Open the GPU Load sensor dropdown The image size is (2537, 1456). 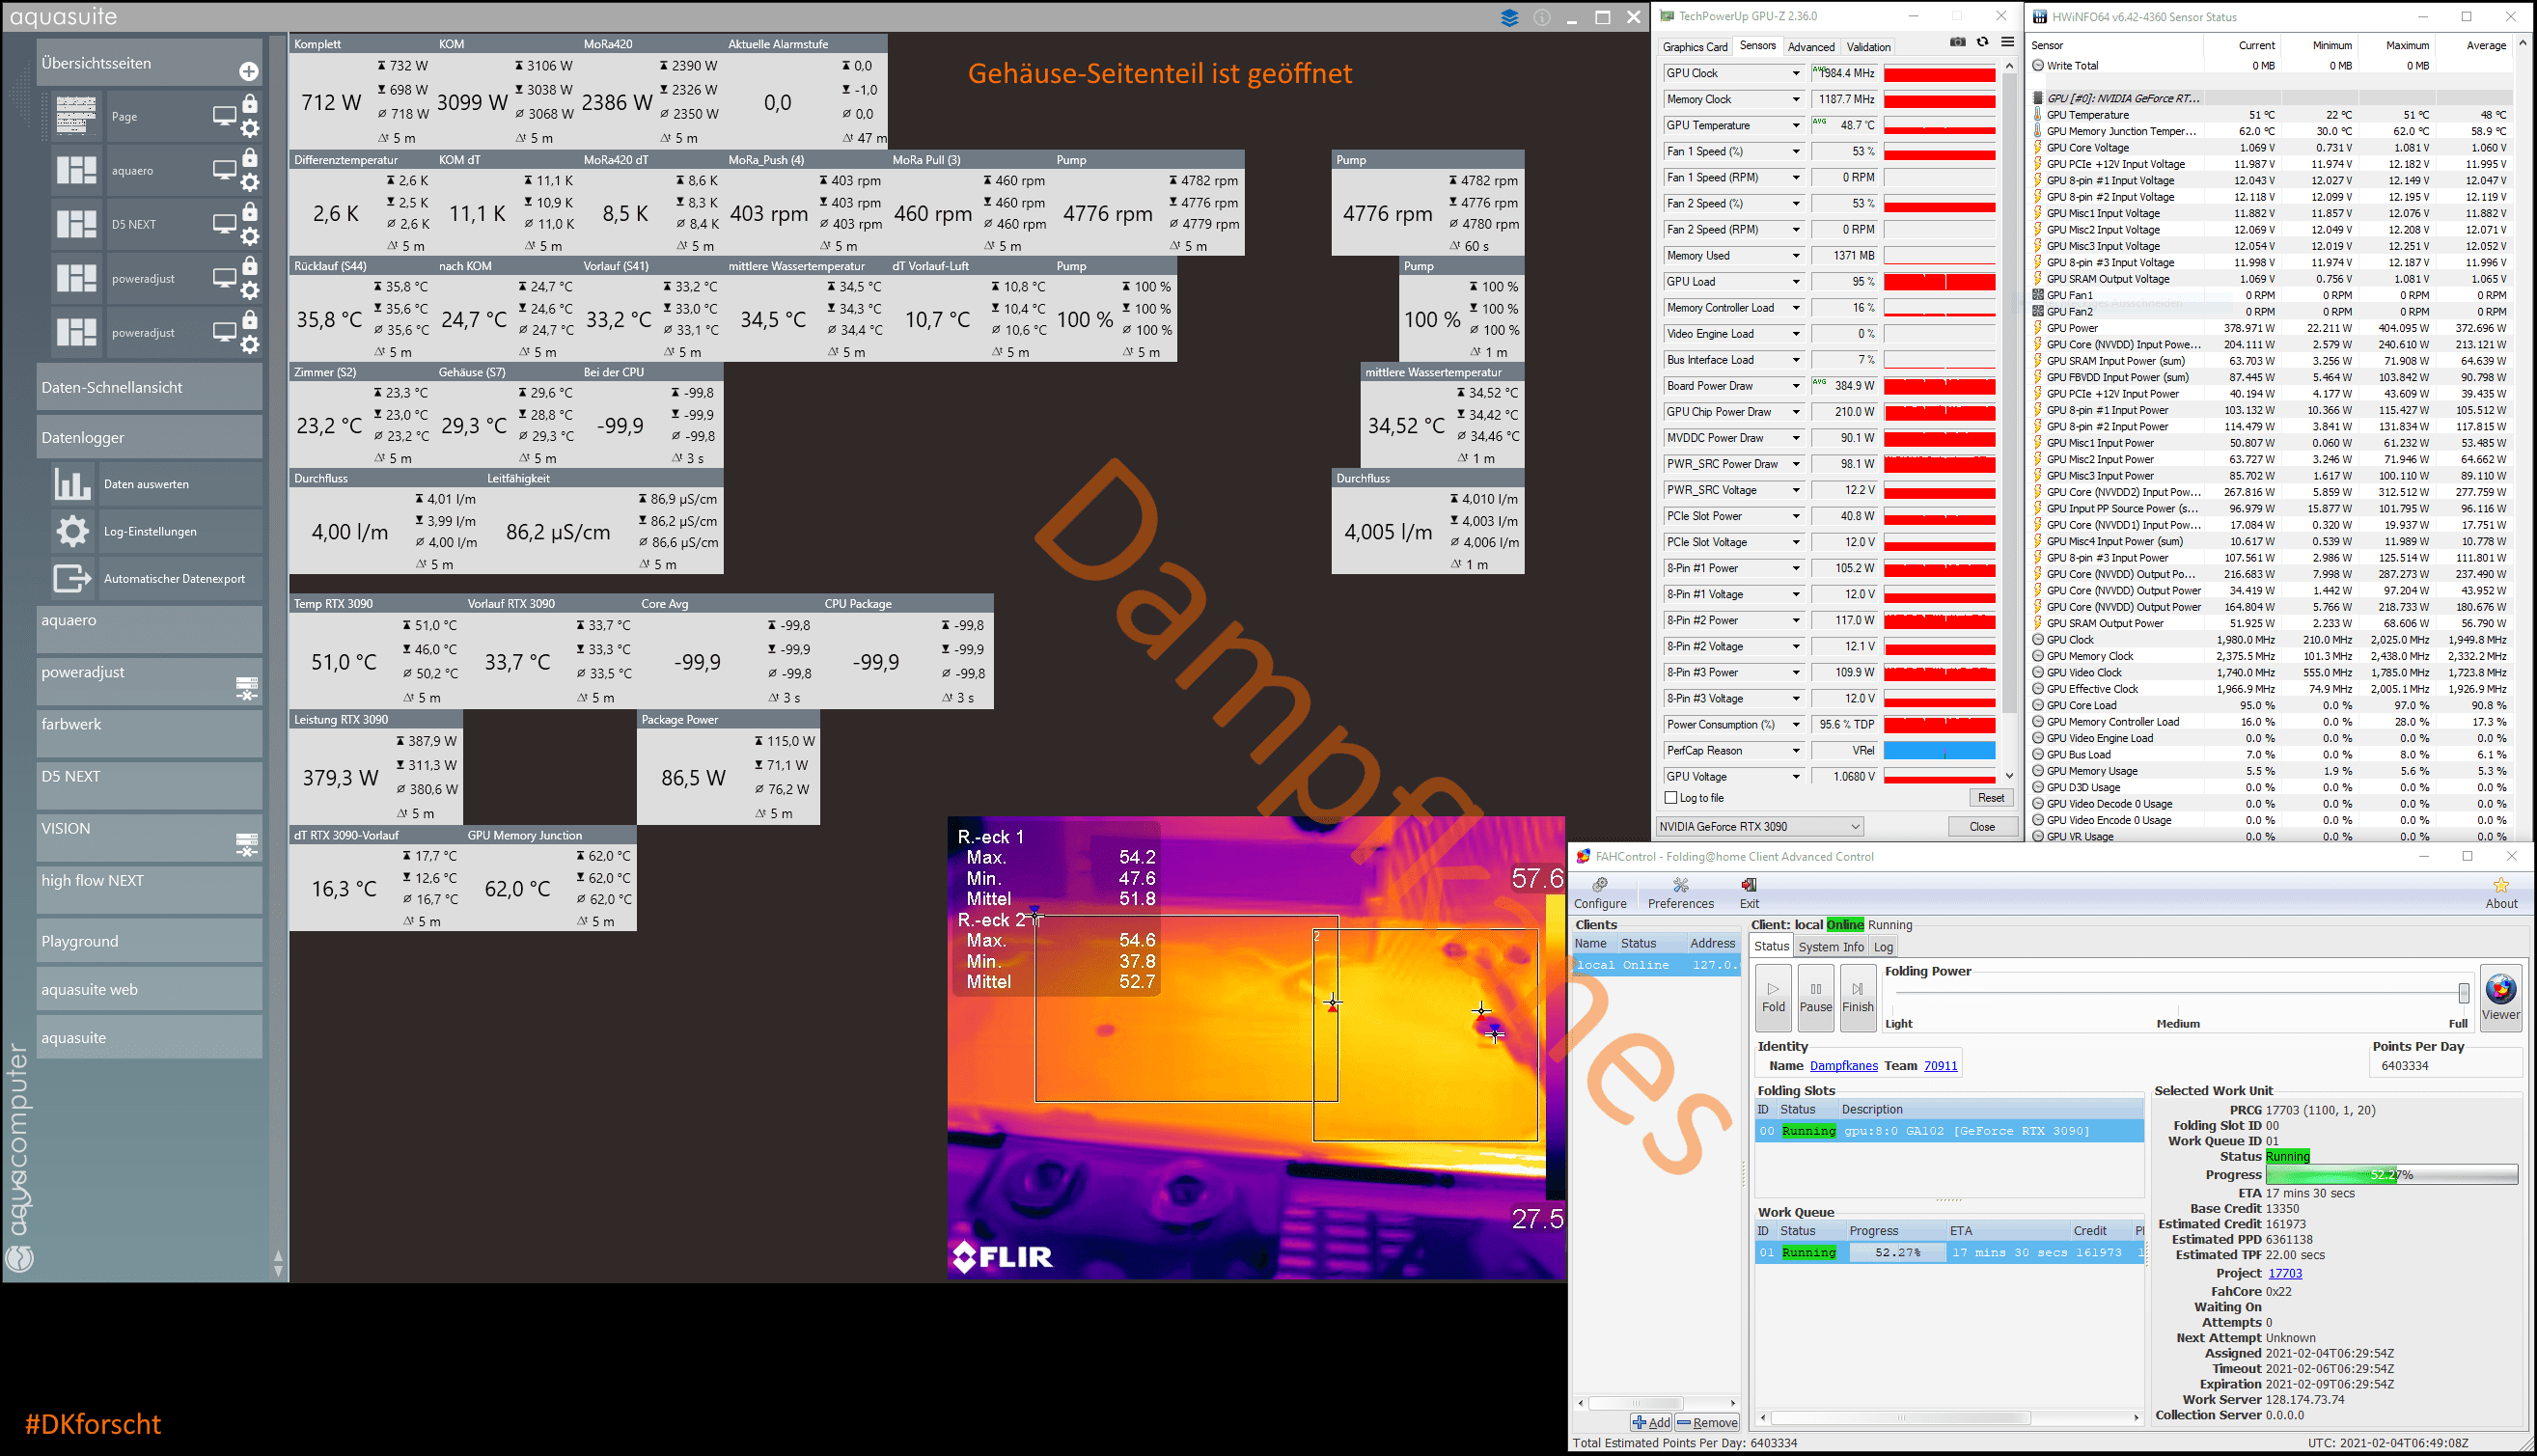(x=1796, y=282)
